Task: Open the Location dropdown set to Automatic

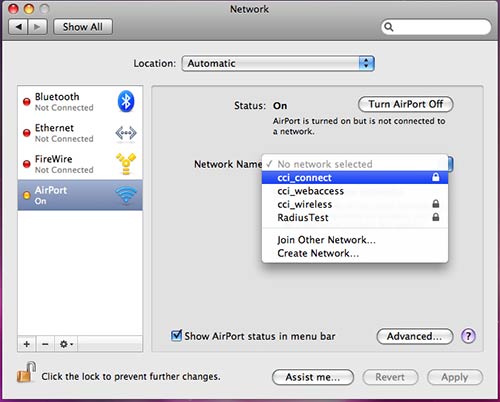Action: click(278, 63)
